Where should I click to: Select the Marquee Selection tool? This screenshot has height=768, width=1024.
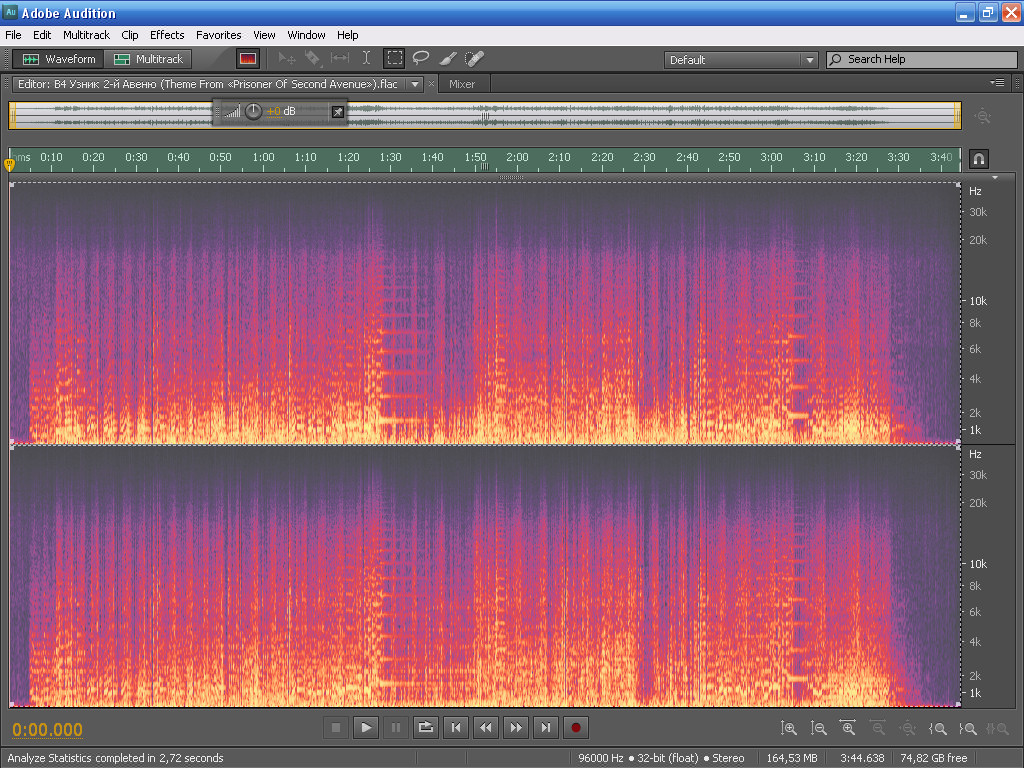click(395, 59)
